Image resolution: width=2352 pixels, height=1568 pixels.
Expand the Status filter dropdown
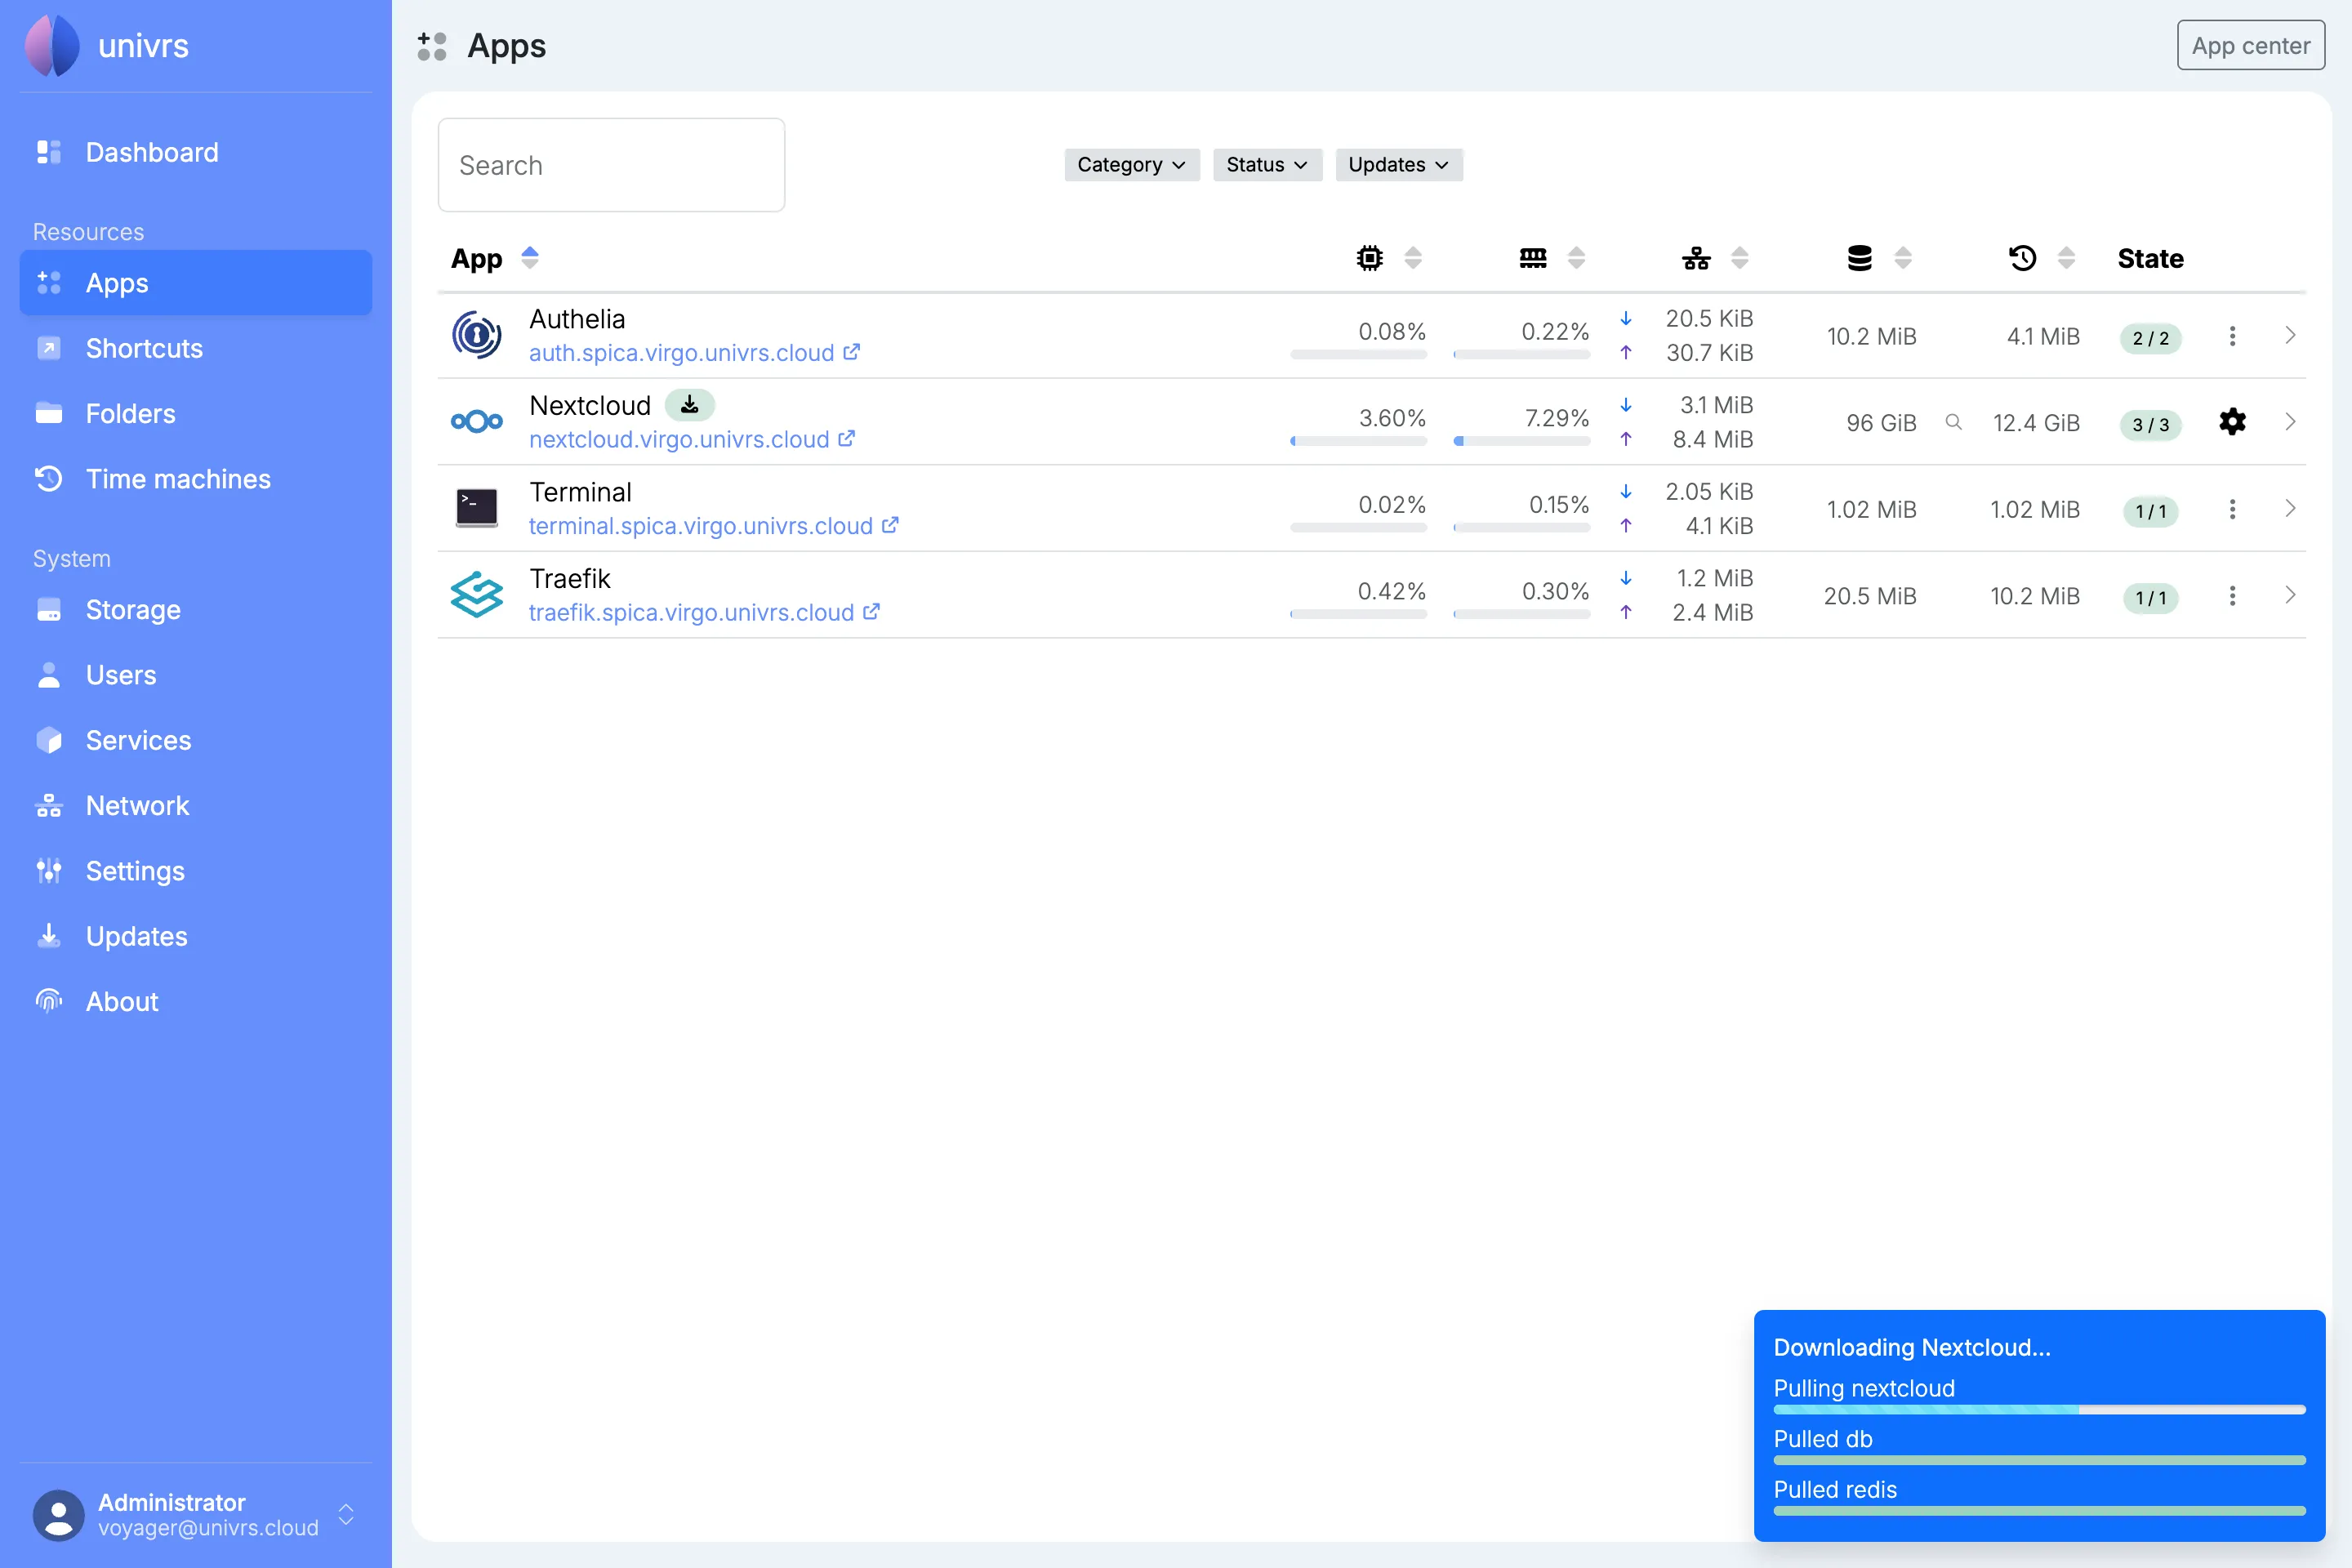pos(1267,164)
